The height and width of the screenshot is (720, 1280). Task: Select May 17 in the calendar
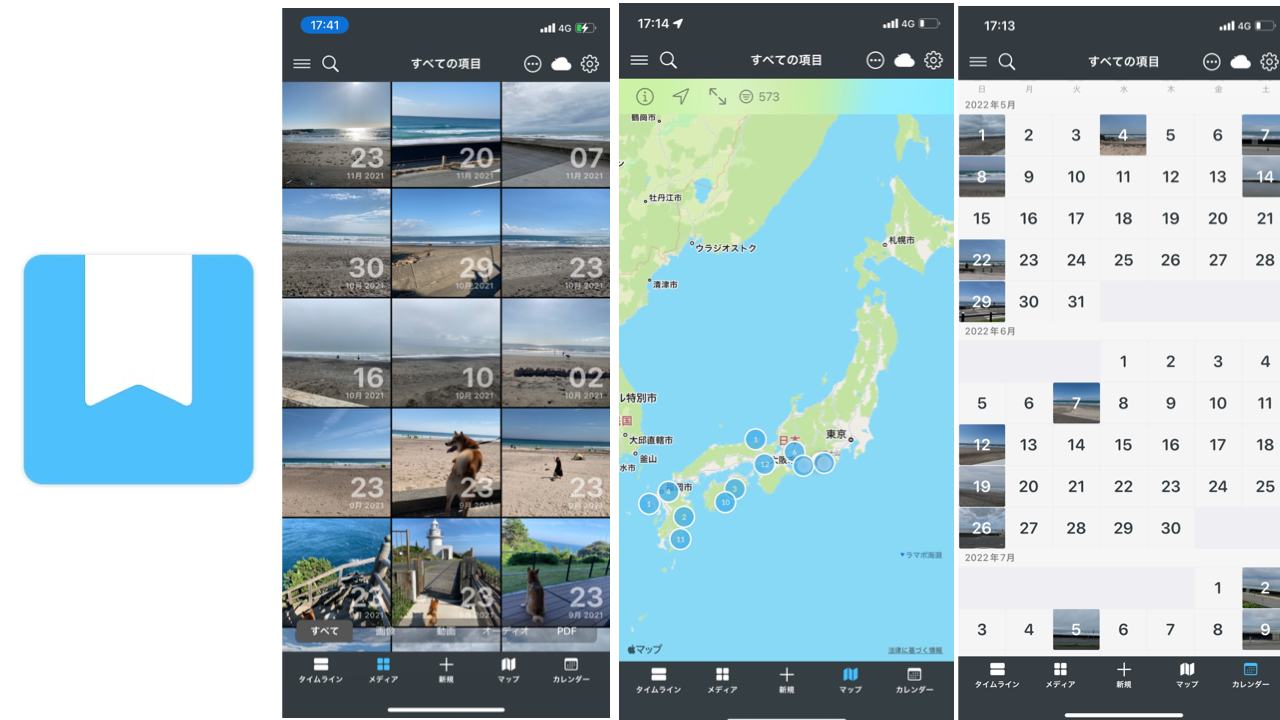(1076, 218)
